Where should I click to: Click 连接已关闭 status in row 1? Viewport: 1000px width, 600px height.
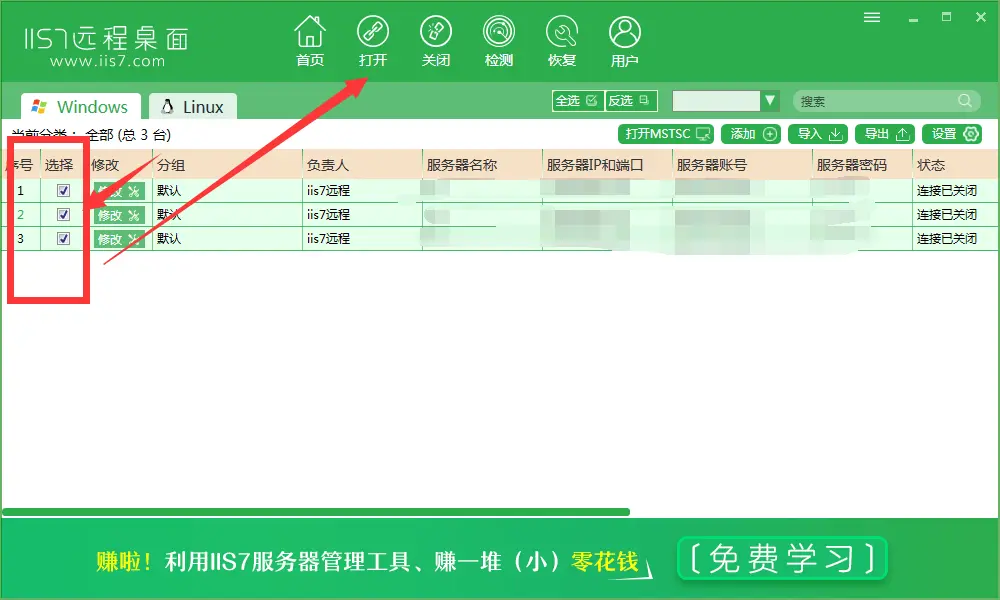946,191
